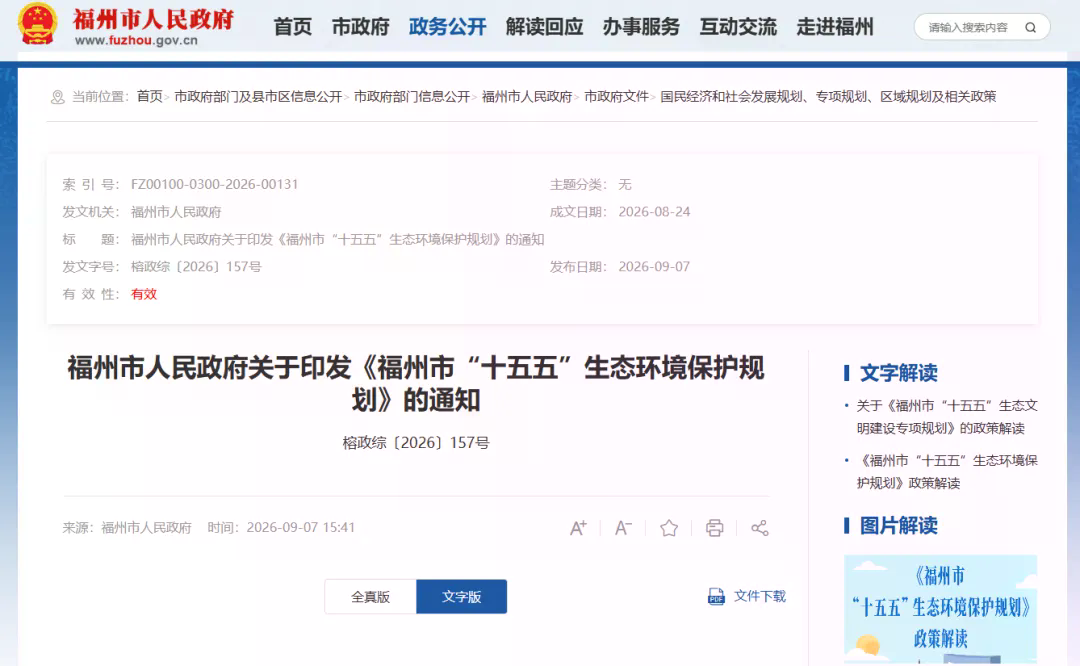Switch to the 文字版 tab
This screenshot has width=1080, height=666.
coord(461,596)
